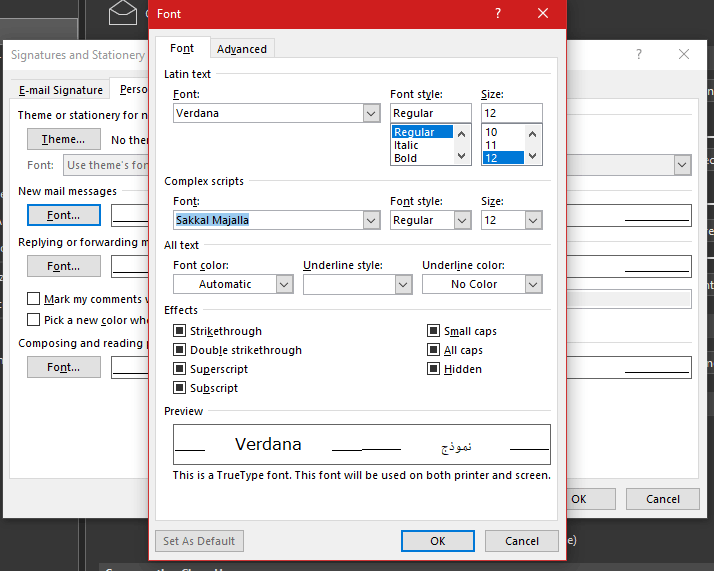
Task: Click the Size list down arrow
Action: click(532, 156)
